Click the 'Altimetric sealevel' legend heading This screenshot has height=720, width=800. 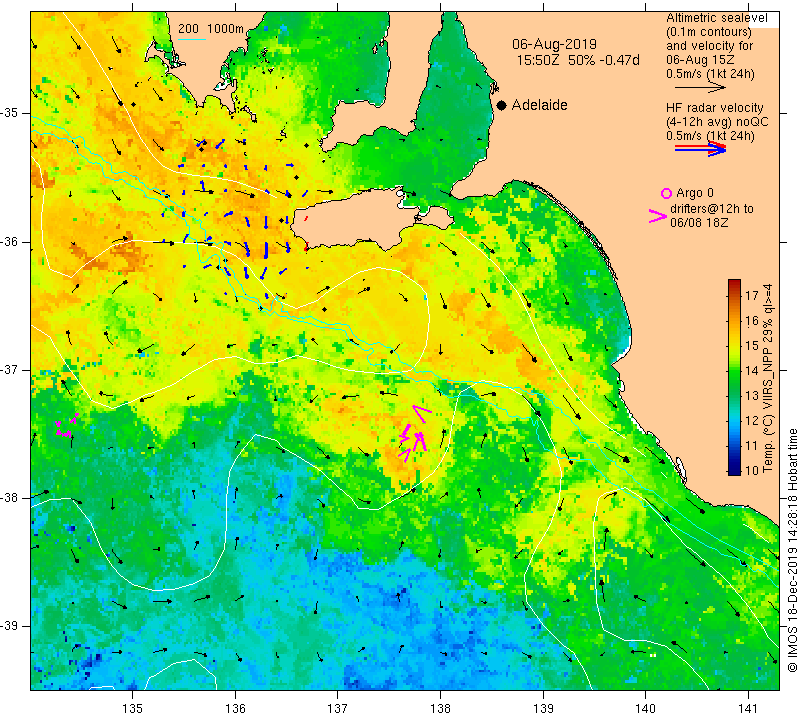pyautogui.click(x=716, y=18)
